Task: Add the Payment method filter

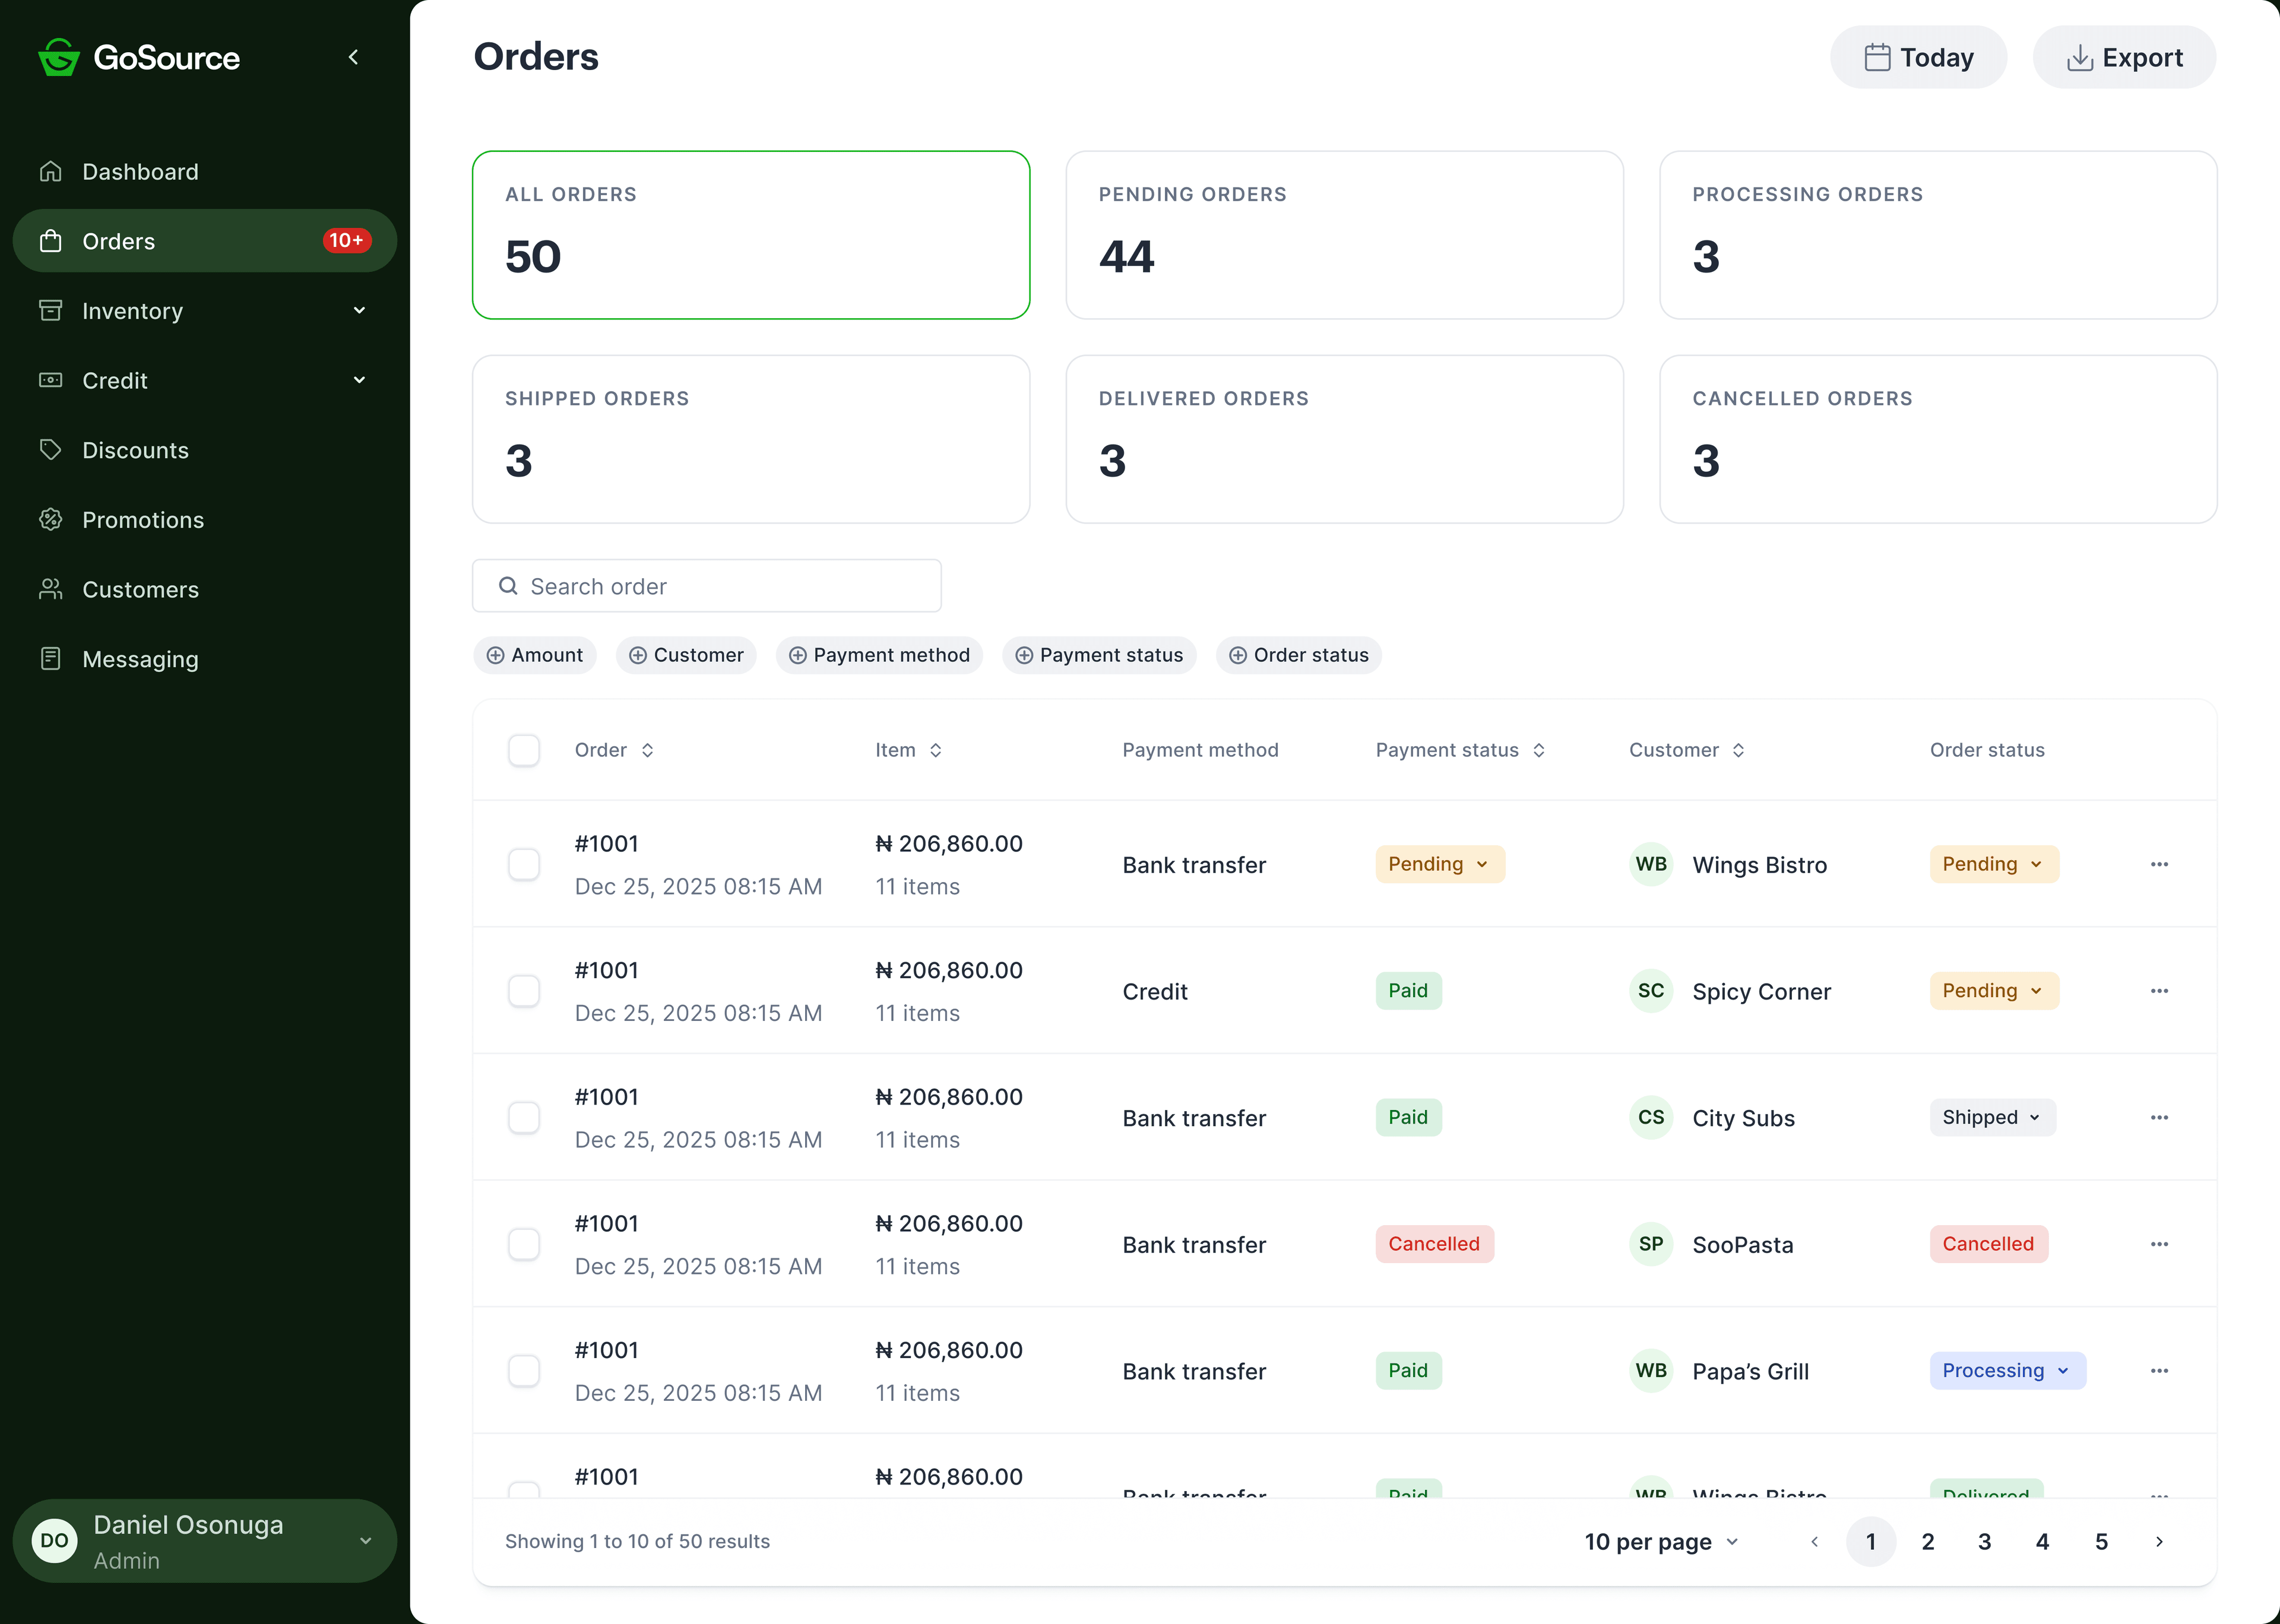Action: (x=879, y=655)
